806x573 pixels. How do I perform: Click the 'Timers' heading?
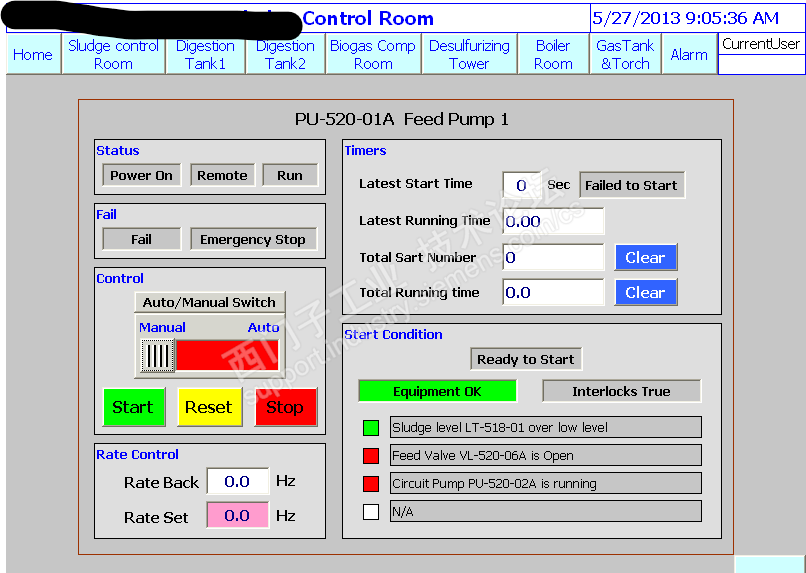(365, 151)
